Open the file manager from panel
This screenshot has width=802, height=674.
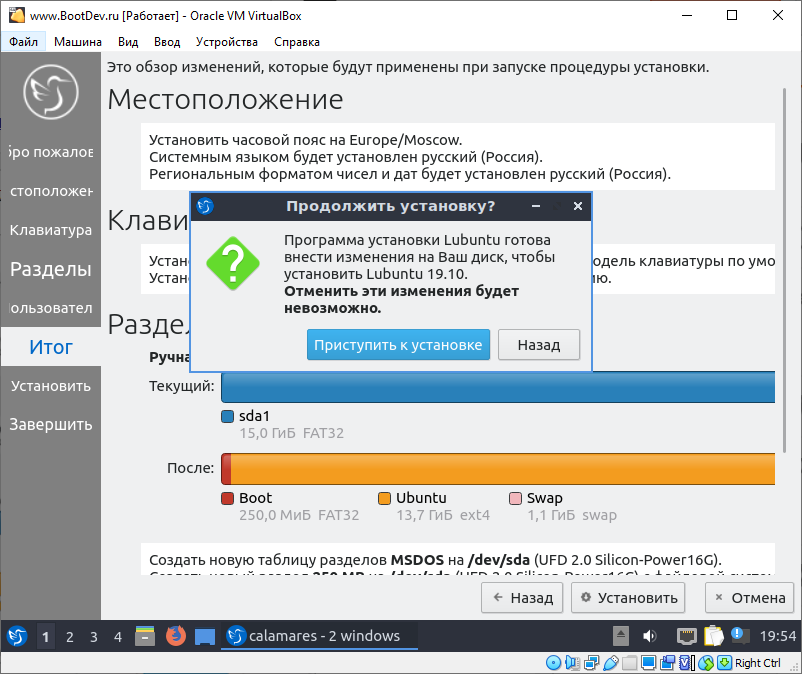pos(145,636)
